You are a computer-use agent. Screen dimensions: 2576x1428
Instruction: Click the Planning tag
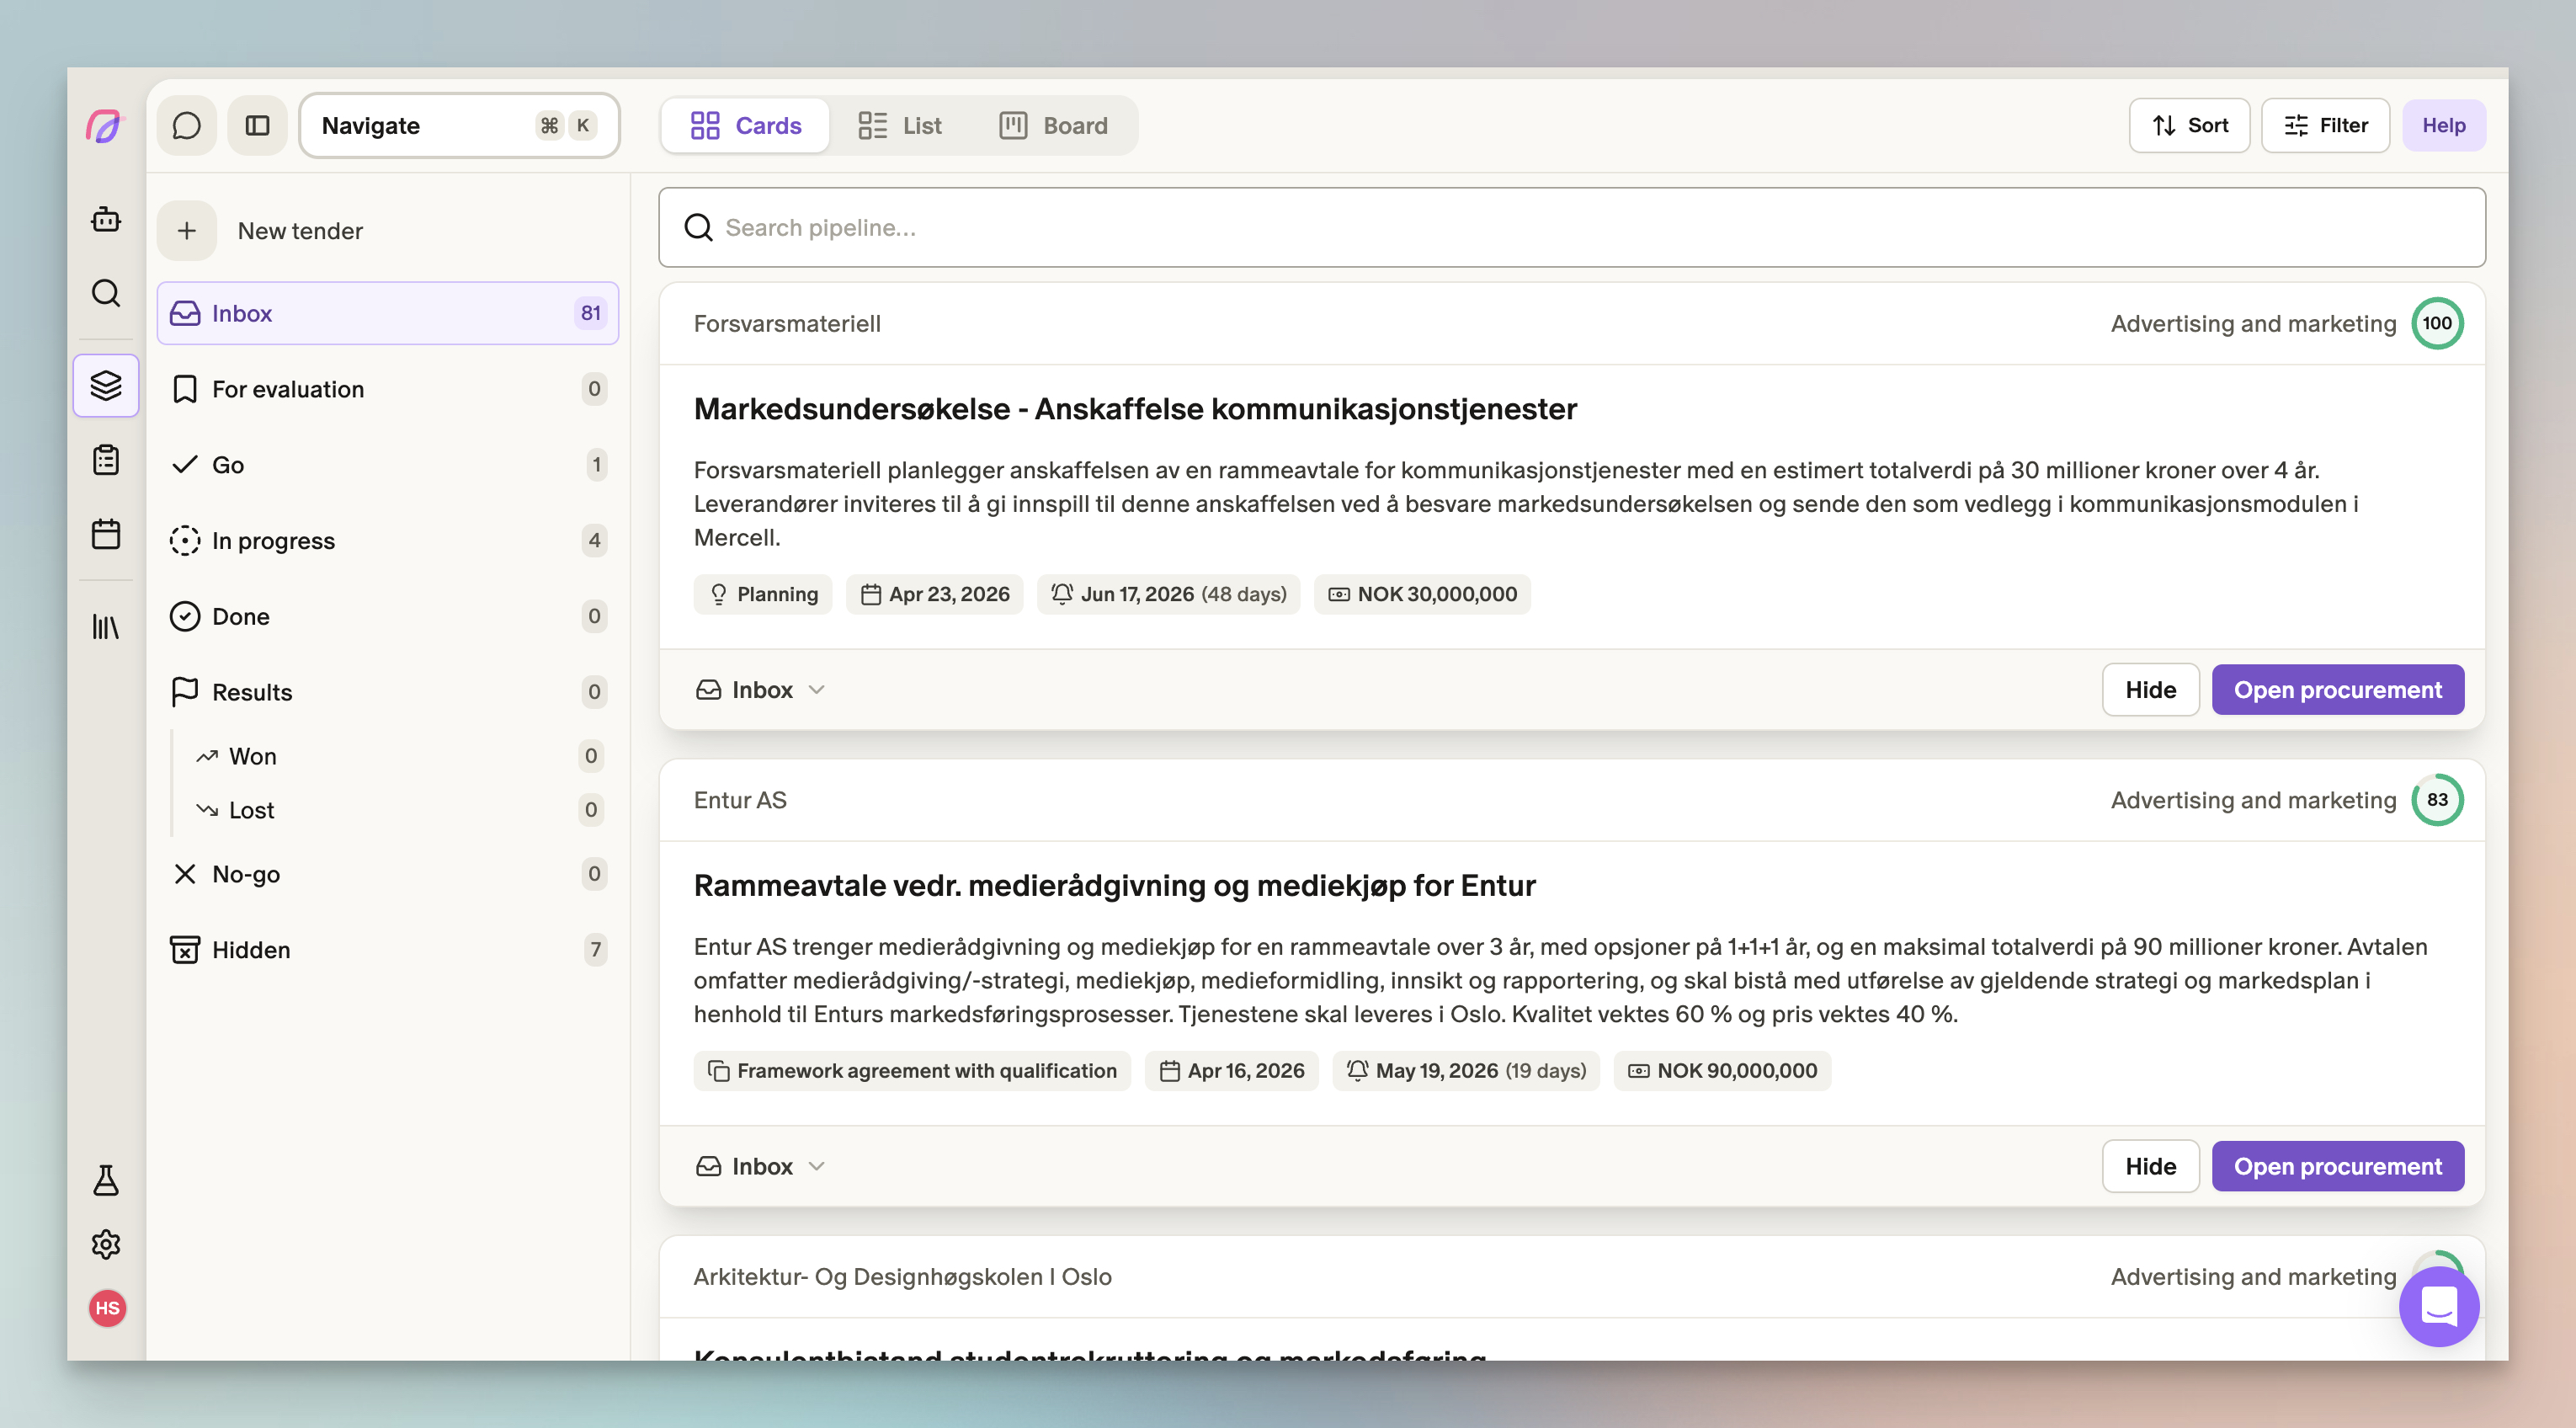tap(763, 594)
